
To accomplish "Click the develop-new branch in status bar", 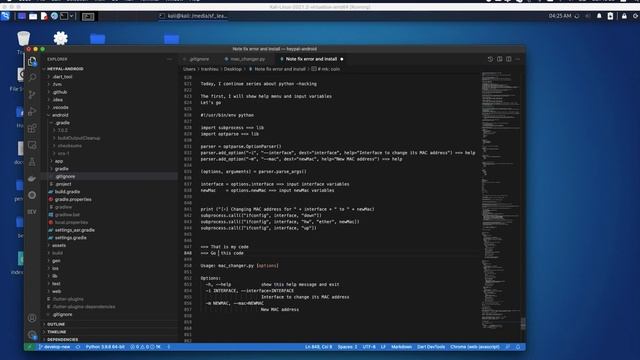I will (54, 347).
